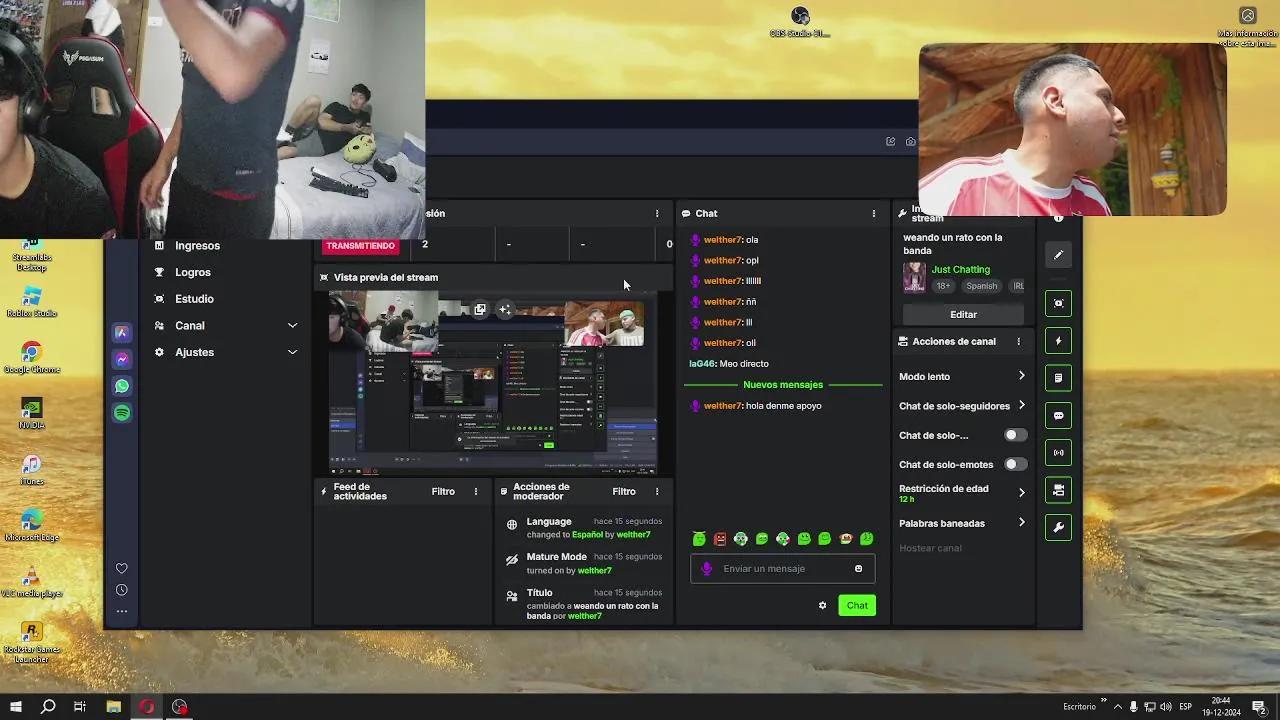Open the pencil Edit Stream Info quick action

click(x=1058, y=254)
